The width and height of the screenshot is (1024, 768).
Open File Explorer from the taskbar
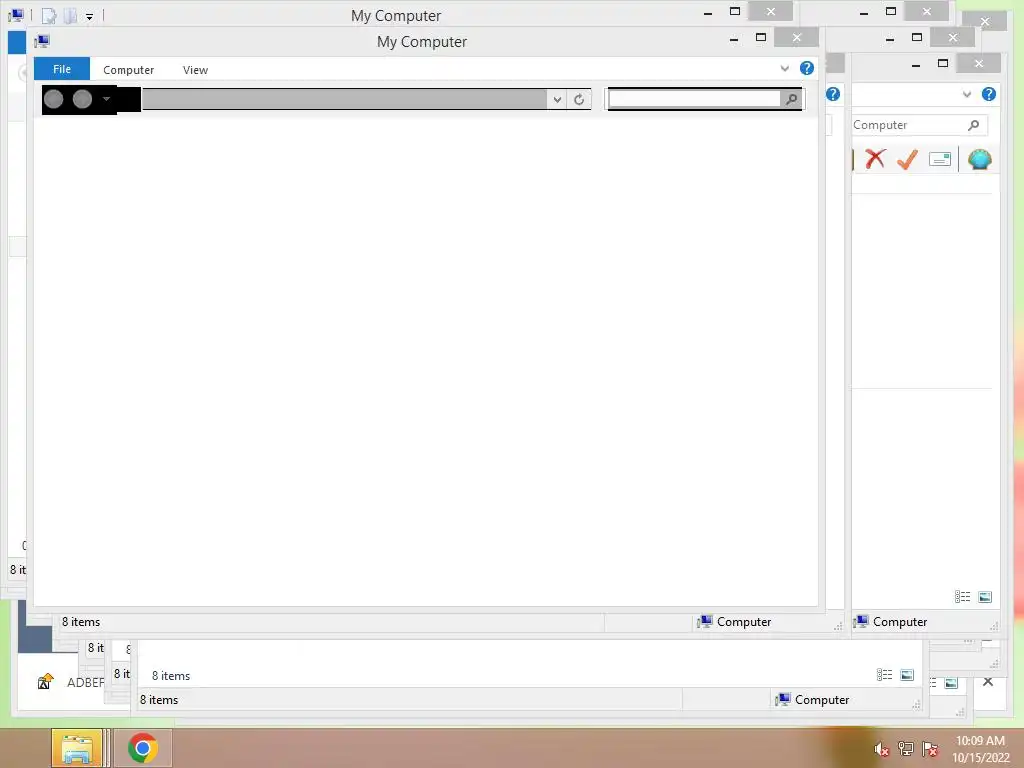pyautogui.click(x=76, y=748)
